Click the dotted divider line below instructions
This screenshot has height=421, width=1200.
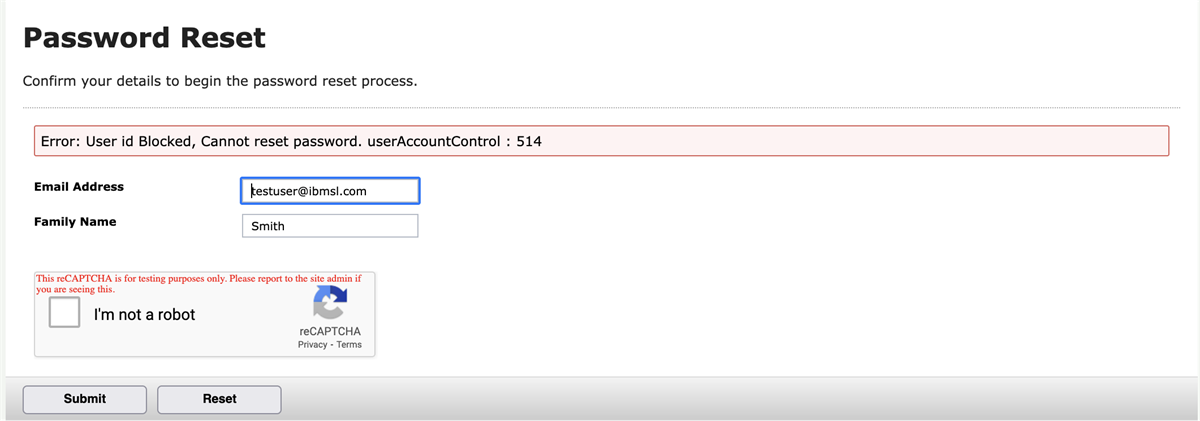600,107
